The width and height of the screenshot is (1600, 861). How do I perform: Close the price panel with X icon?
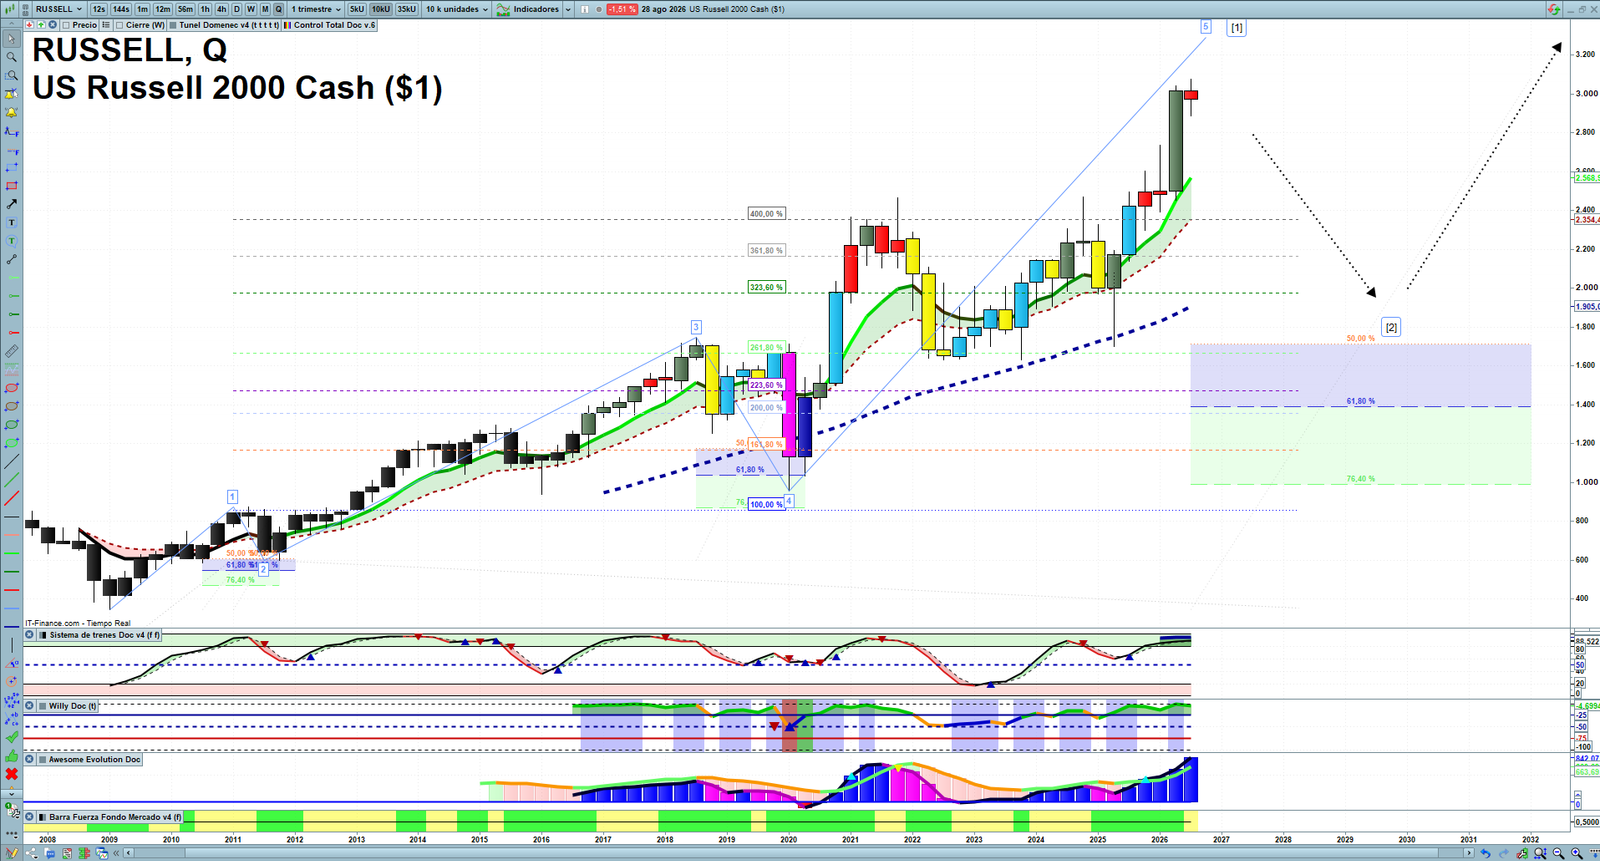pos(52,25)
